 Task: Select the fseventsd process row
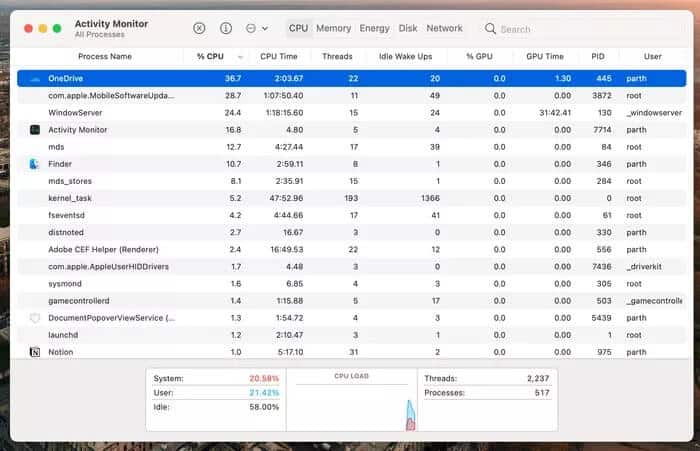(x=351, y=215)
